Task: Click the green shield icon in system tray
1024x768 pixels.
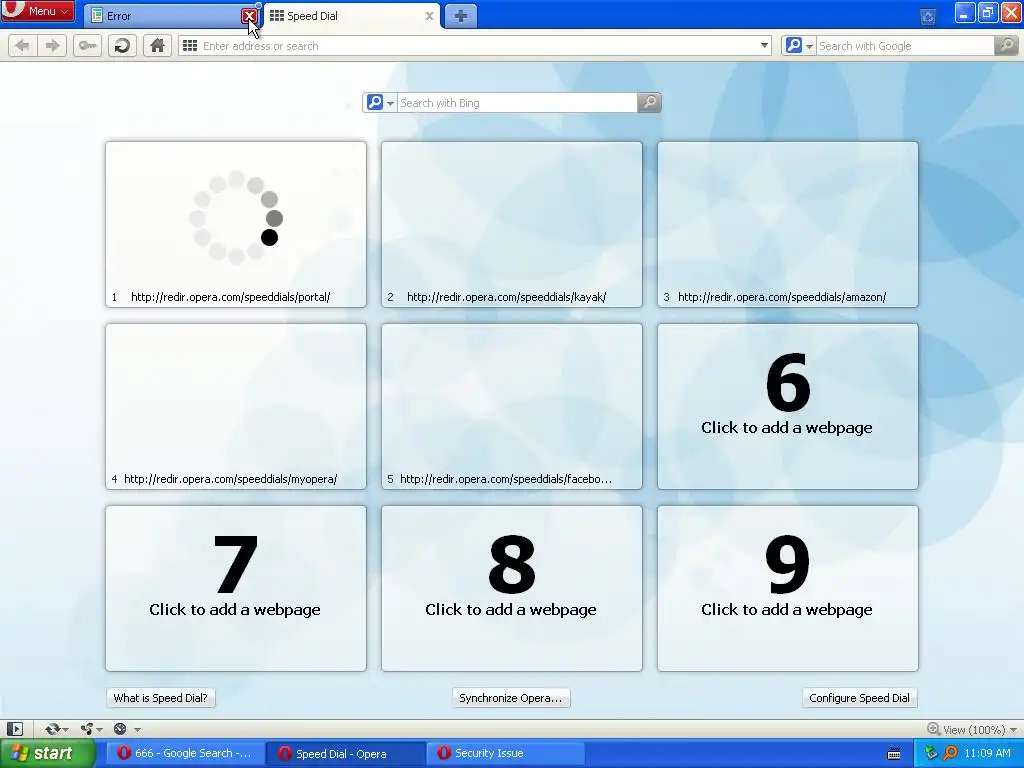Action: (x=931, y=754)
